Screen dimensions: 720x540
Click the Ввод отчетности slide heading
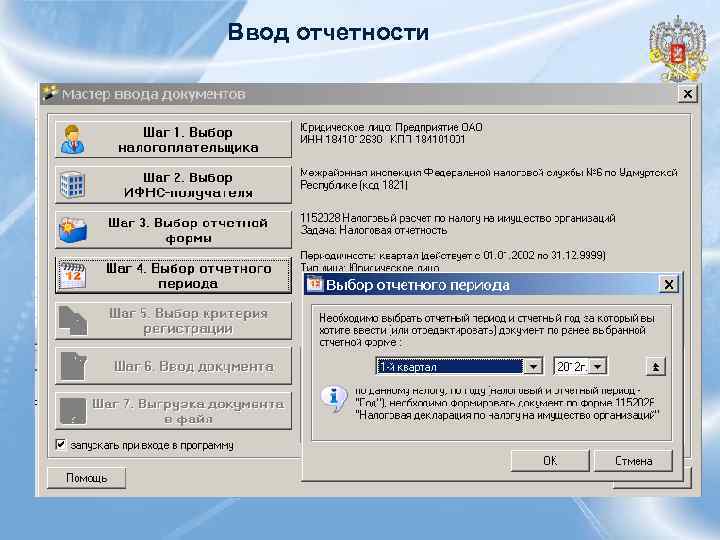pyautogui.click(x=328, y=32)
